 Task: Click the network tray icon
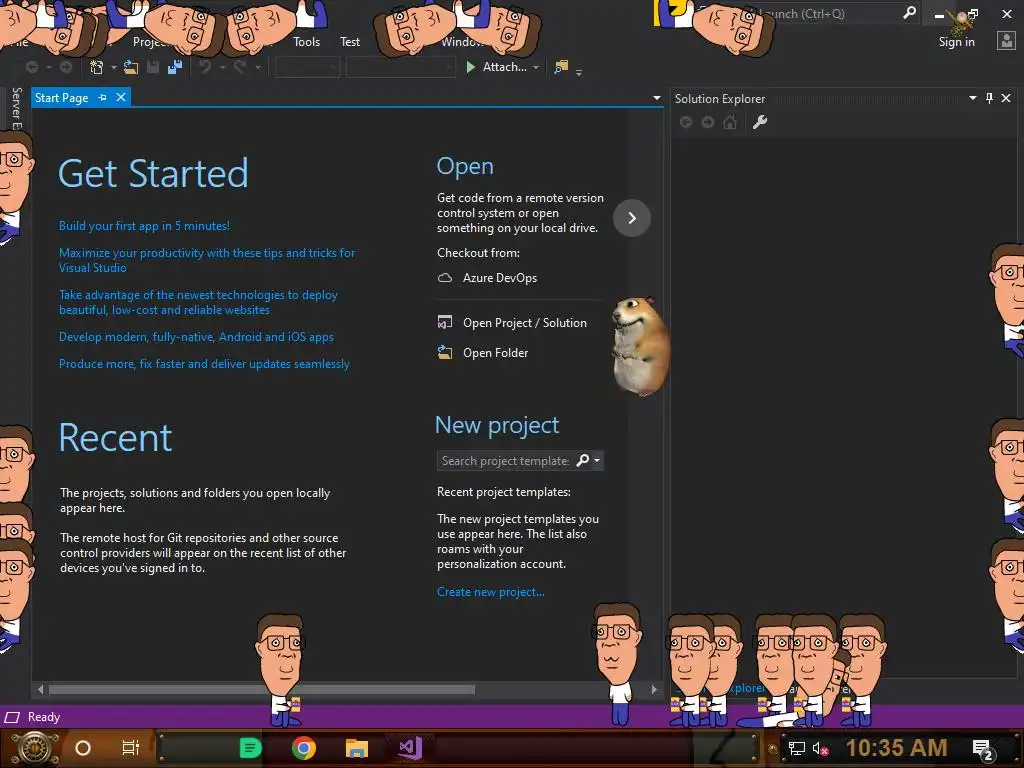[x=797, y=748]
